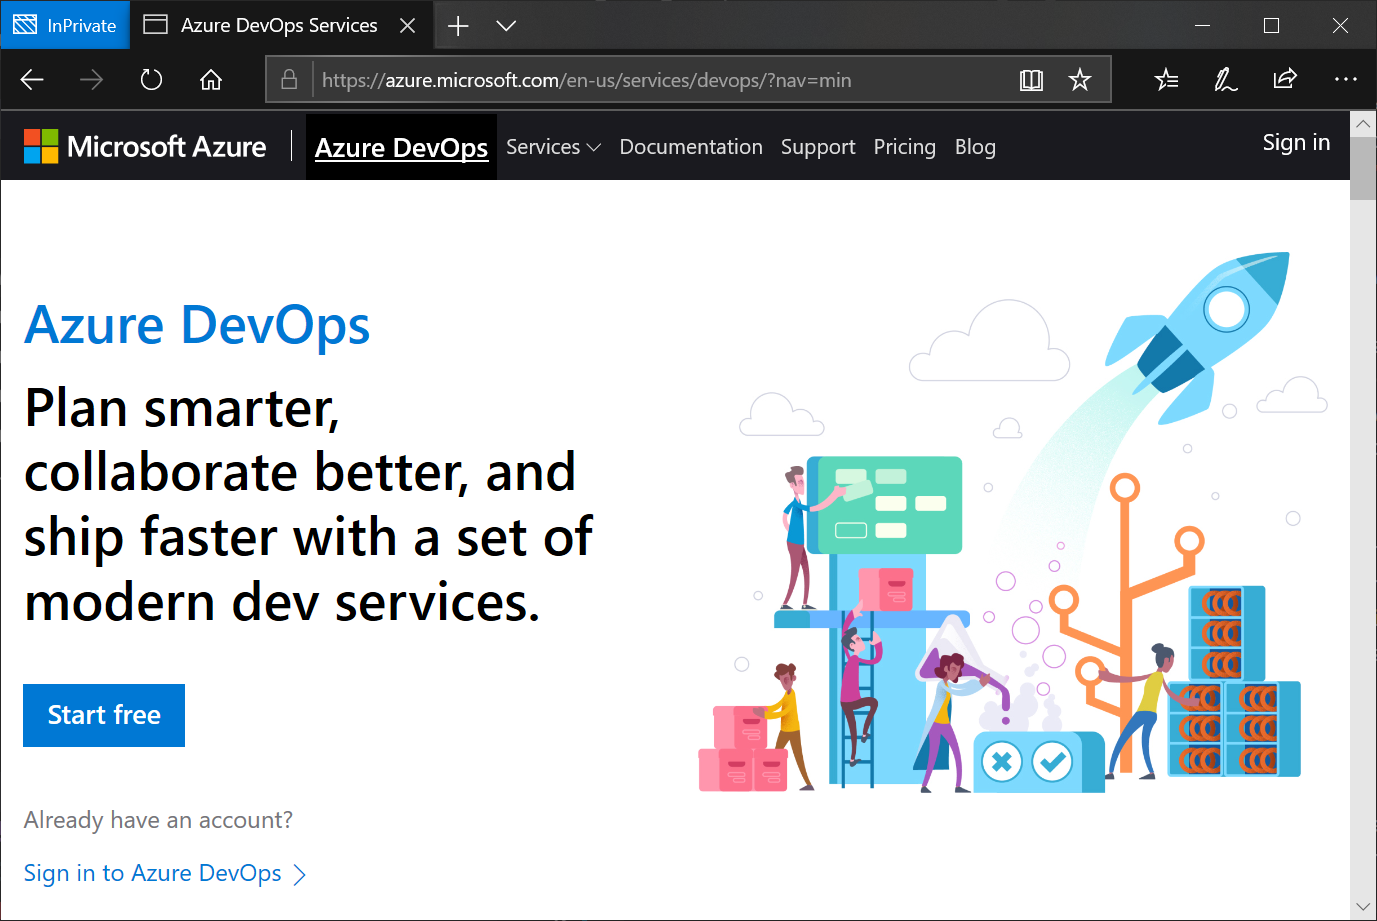Click the InPrivate indicator
1377x921 pixels.
point(66,25)
